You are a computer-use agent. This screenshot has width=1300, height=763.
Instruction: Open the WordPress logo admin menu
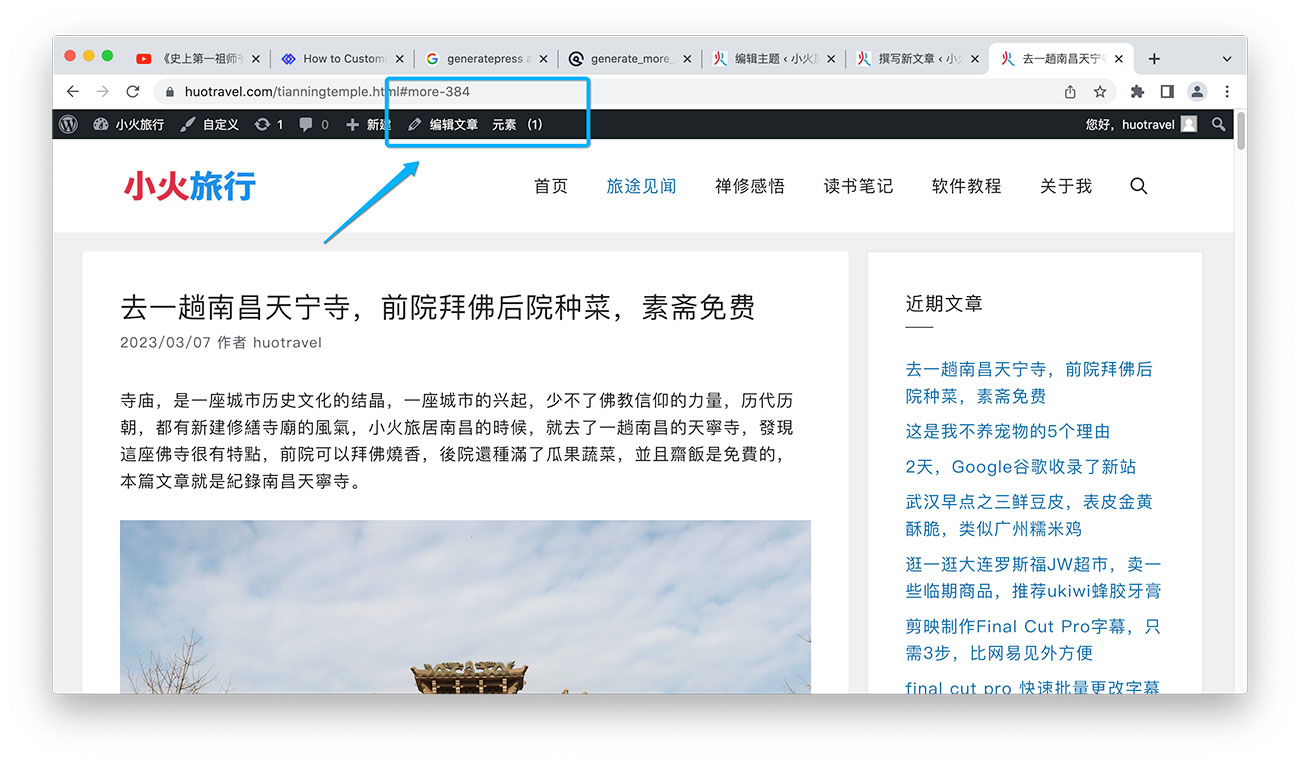[x=68, y=124]
